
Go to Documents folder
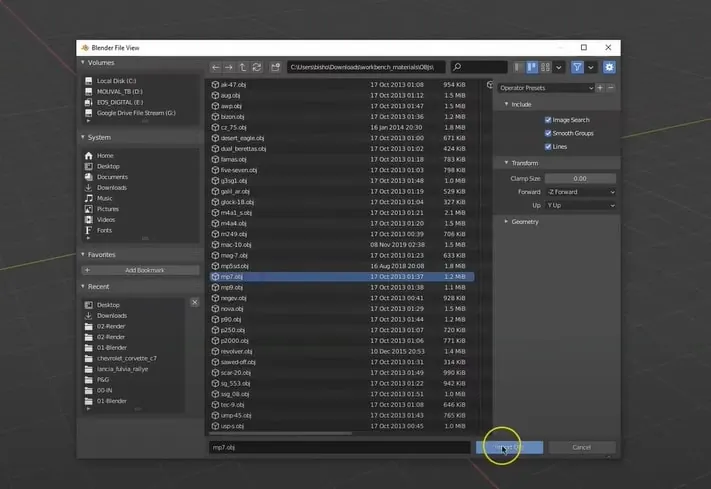140,177
